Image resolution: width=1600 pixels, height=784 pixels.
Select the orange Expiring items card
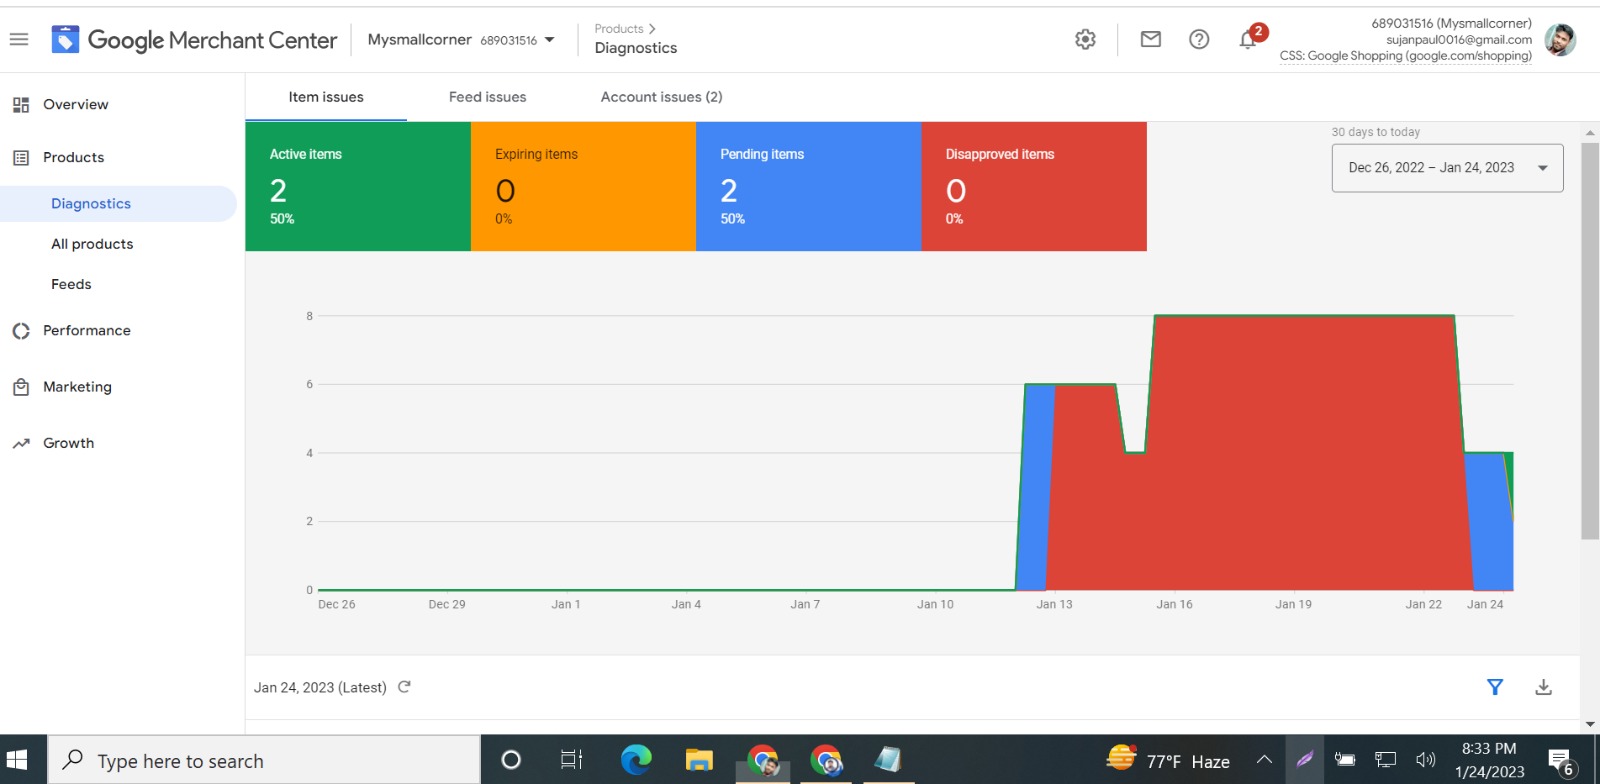pos(583,186)
